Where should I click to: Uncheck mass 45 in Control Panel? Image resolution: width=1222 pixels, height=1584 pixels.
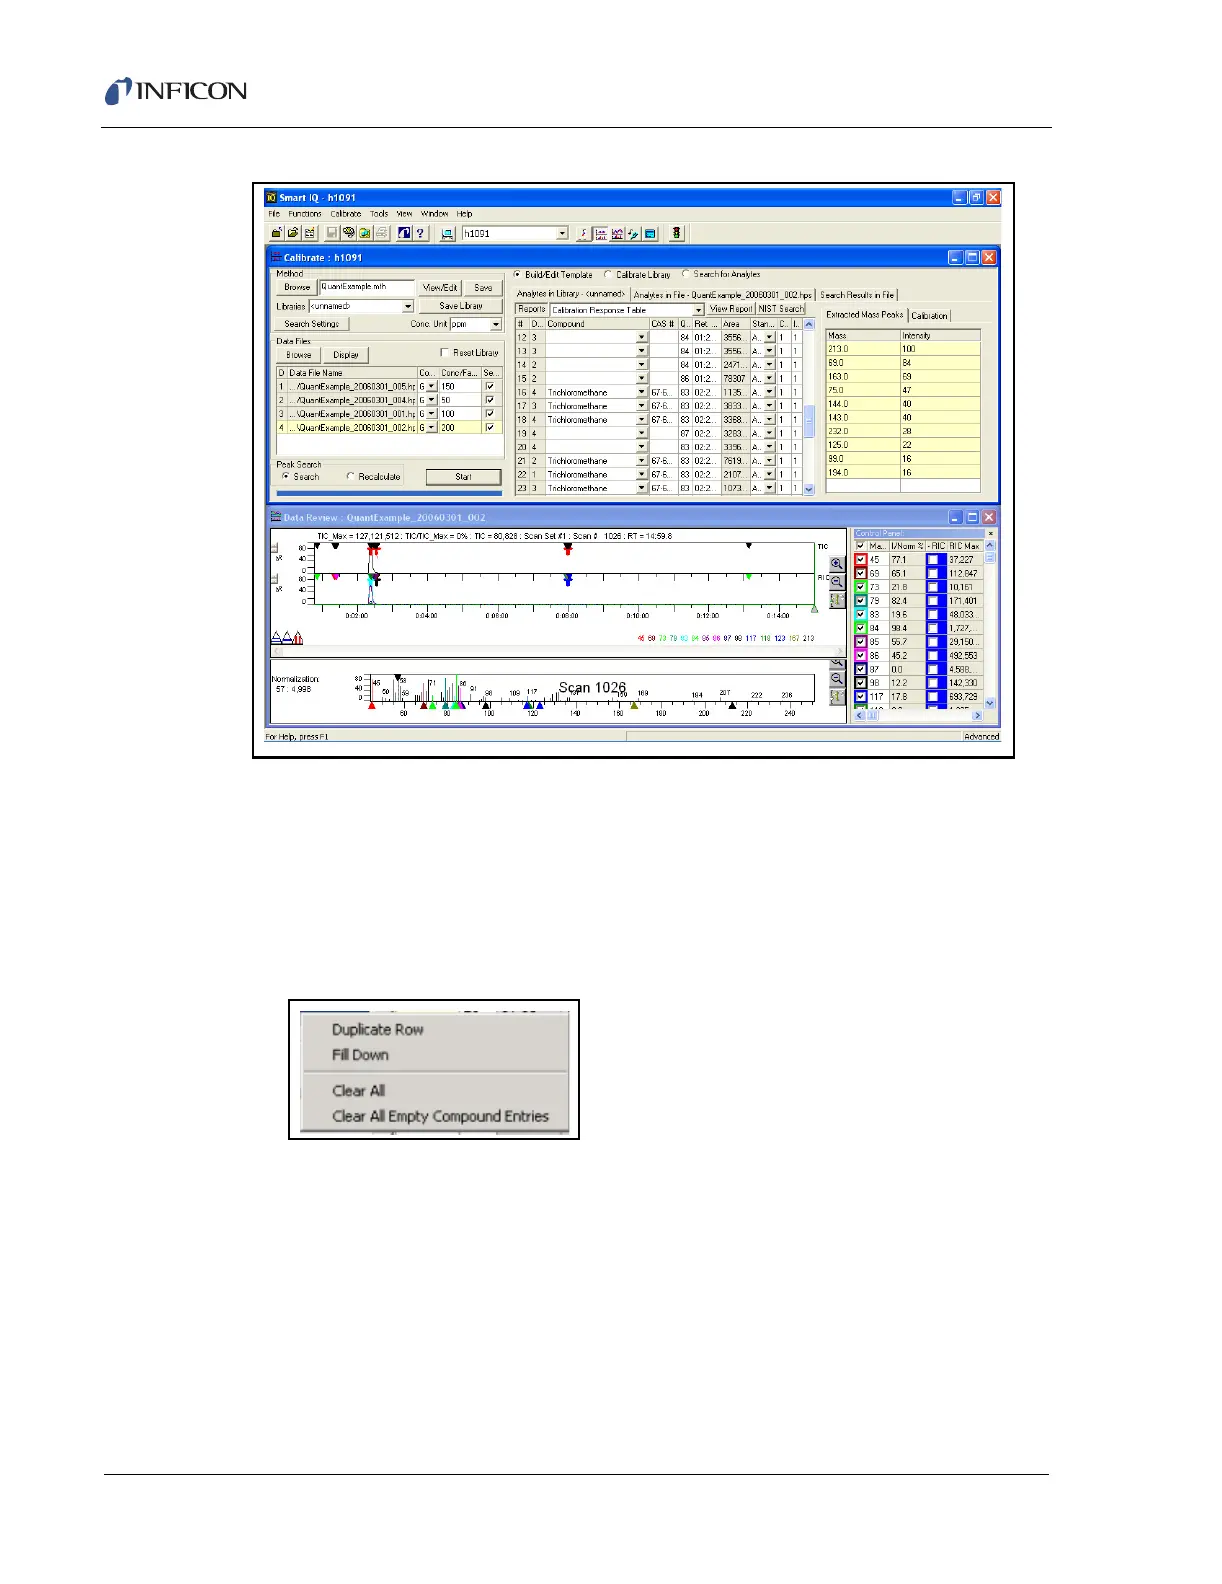pyautogui.click(x=861, y=560)
